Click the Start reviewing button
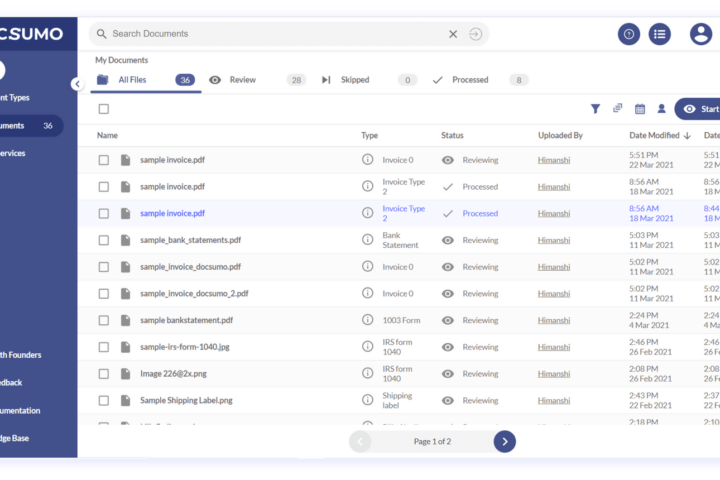The image size is (720, 480). [x=698, y=109]
